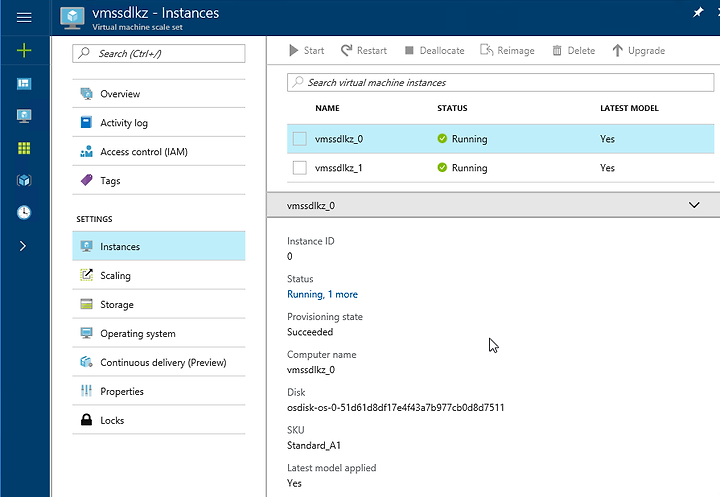Open the hamburger menu icon

click(x=24, y=17)
